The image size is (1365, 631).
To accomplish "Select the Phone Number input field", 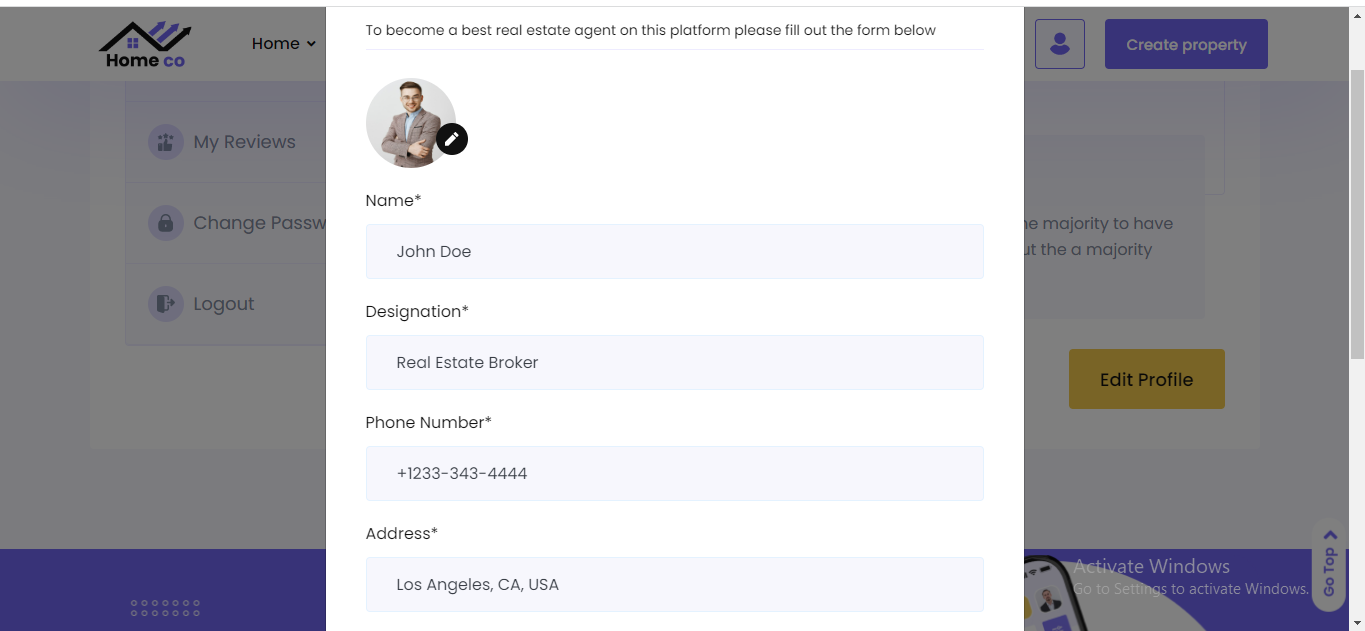I will click(x=674, y=474).
